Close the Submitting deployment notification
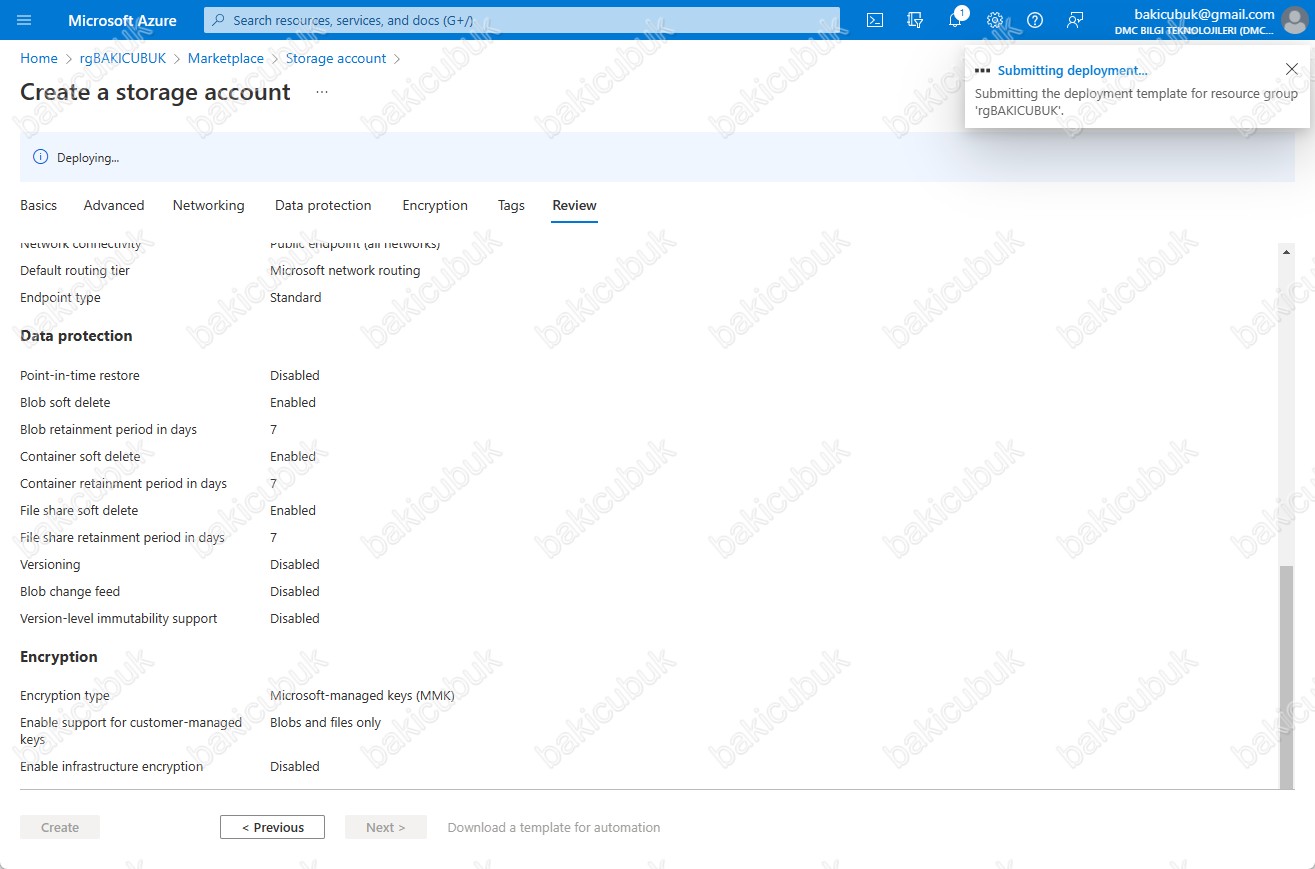 (1292, 69)
